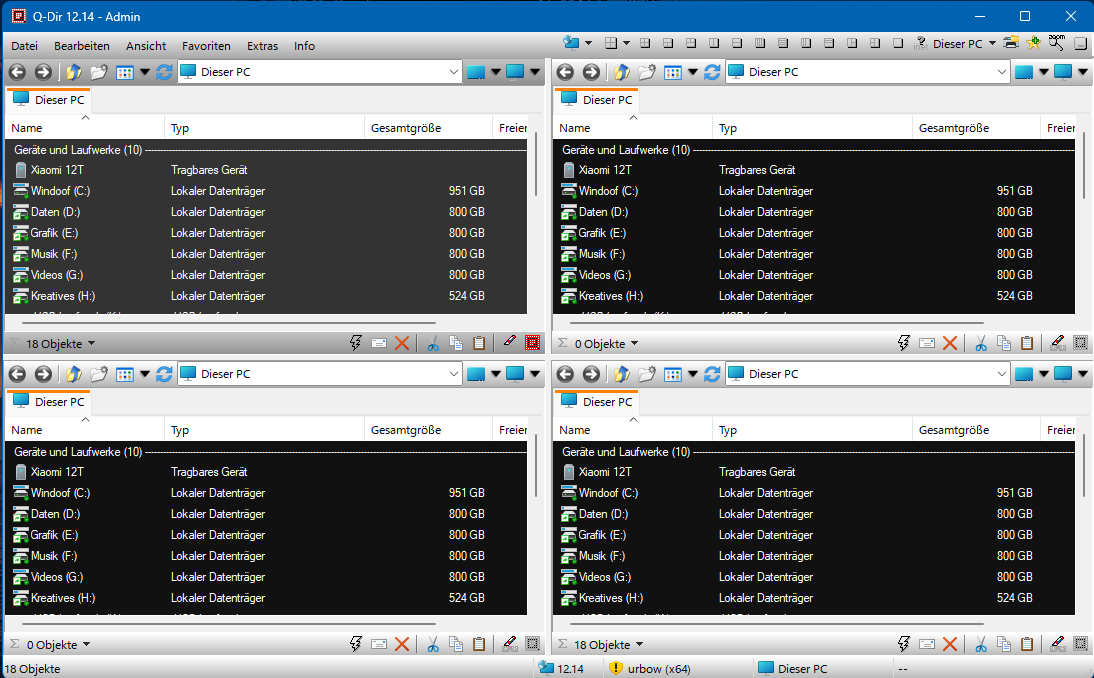Expand address bar dropdown in top-left pane
Image resolution: width=1094 pixels, height=678 pixels.
(451, 72)
